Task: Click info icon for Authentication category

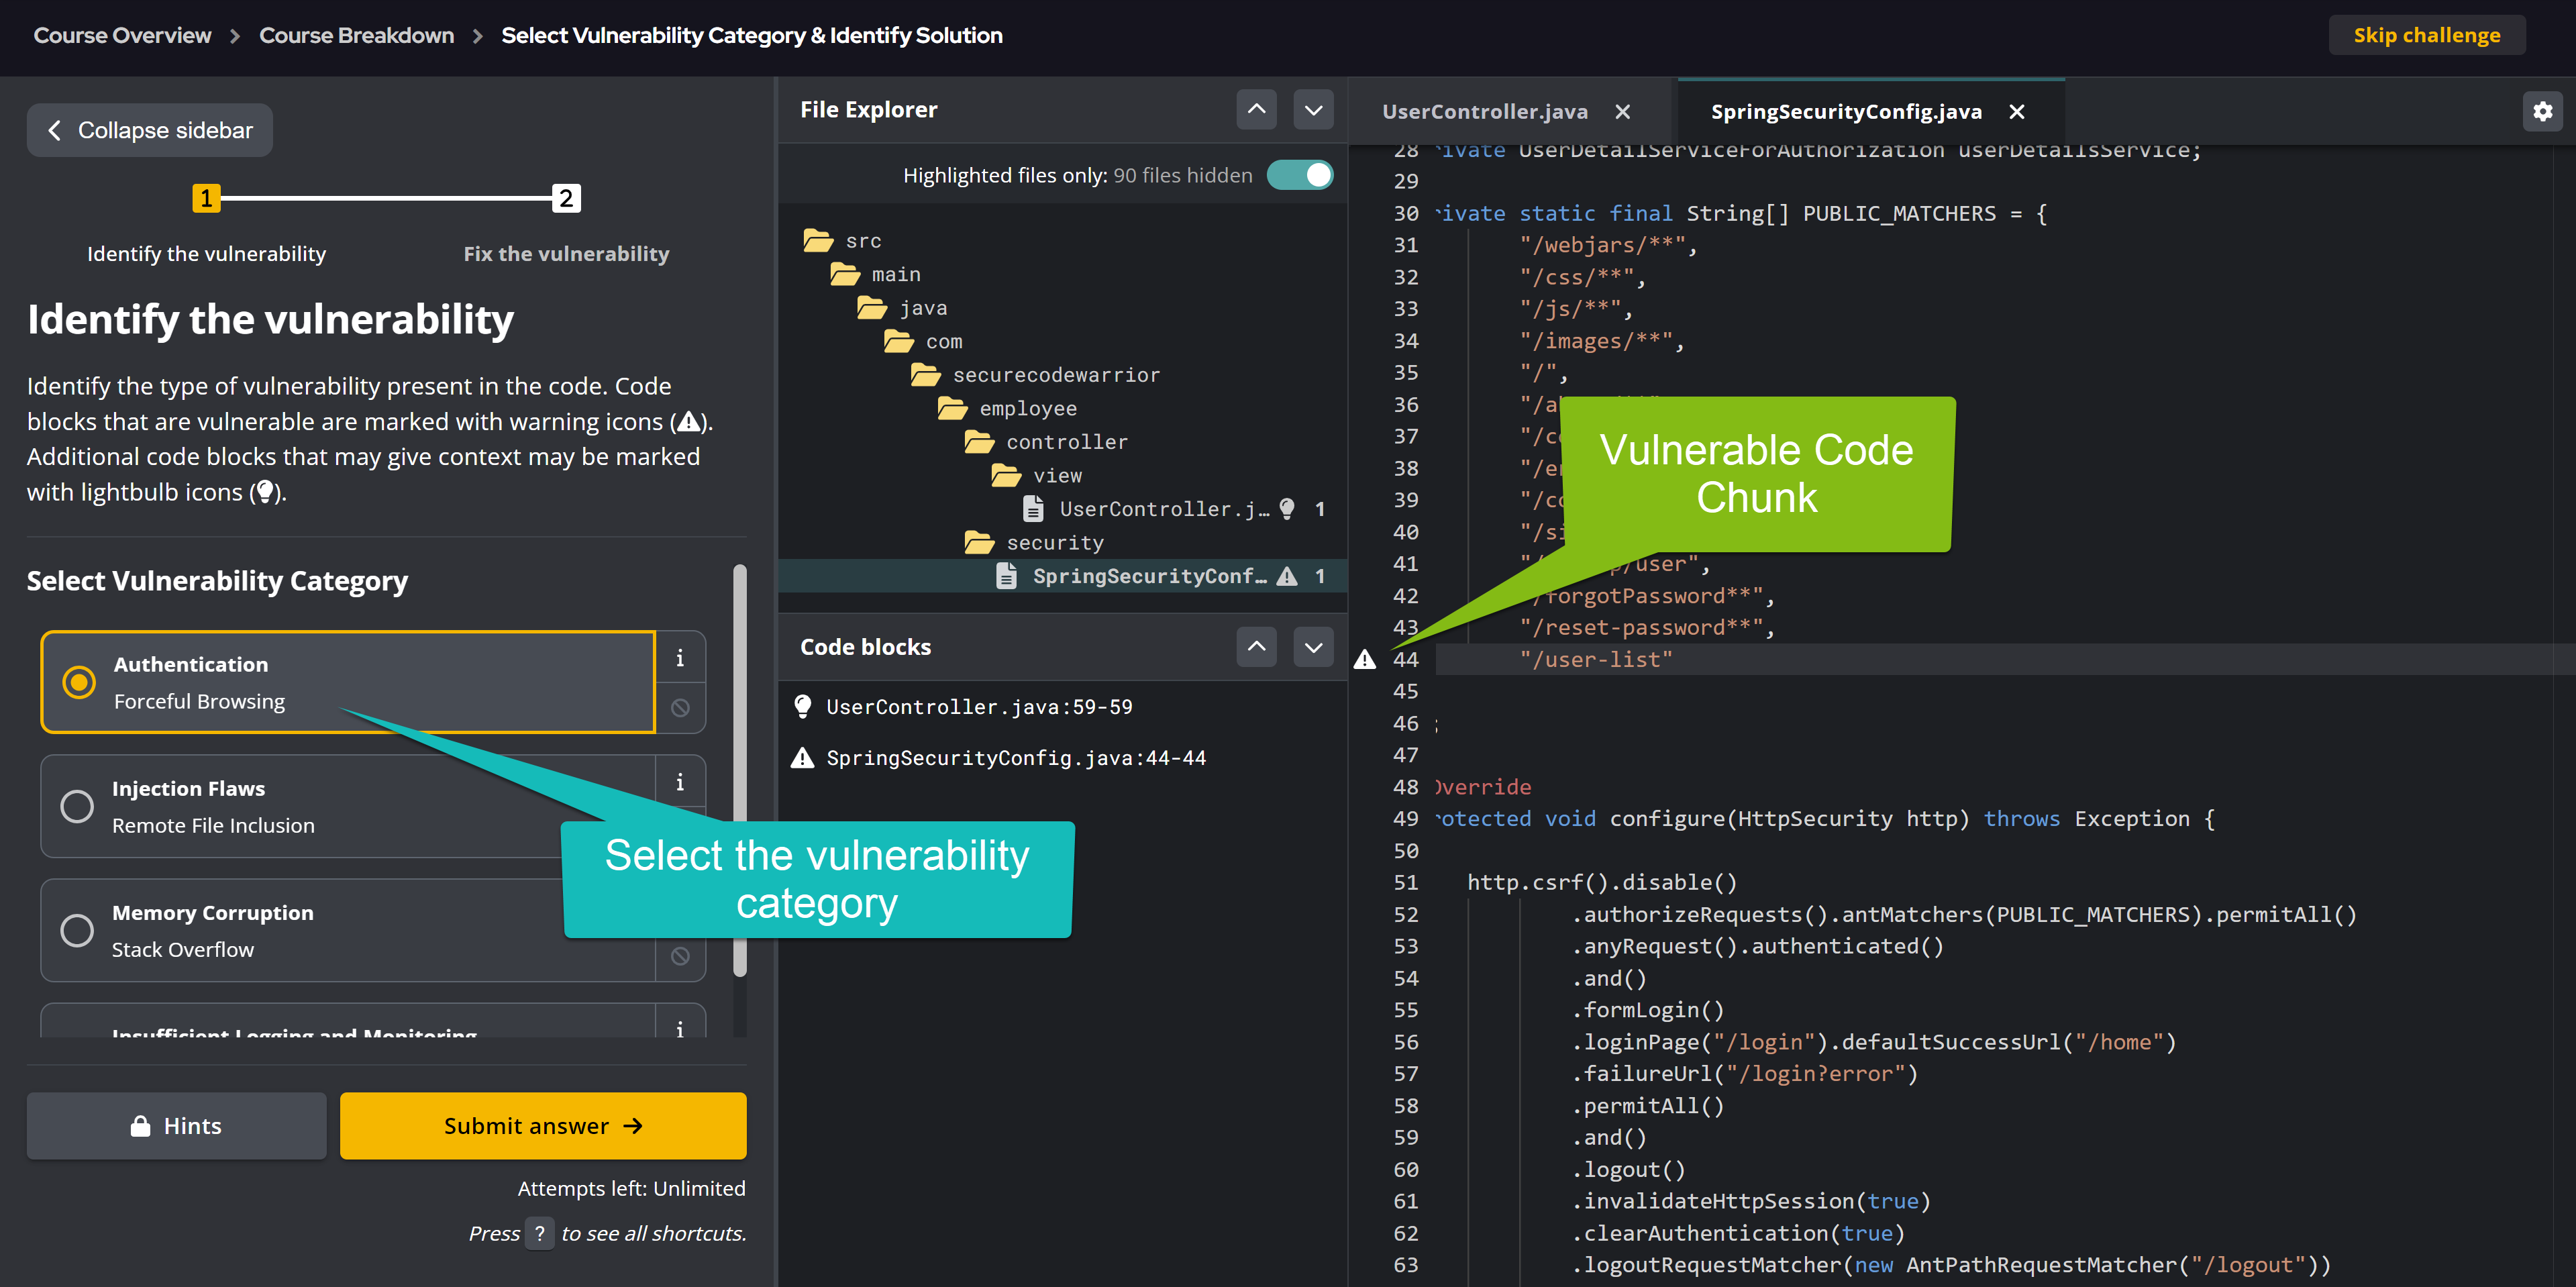Action: pyautogui.click(x=680, y=658)
